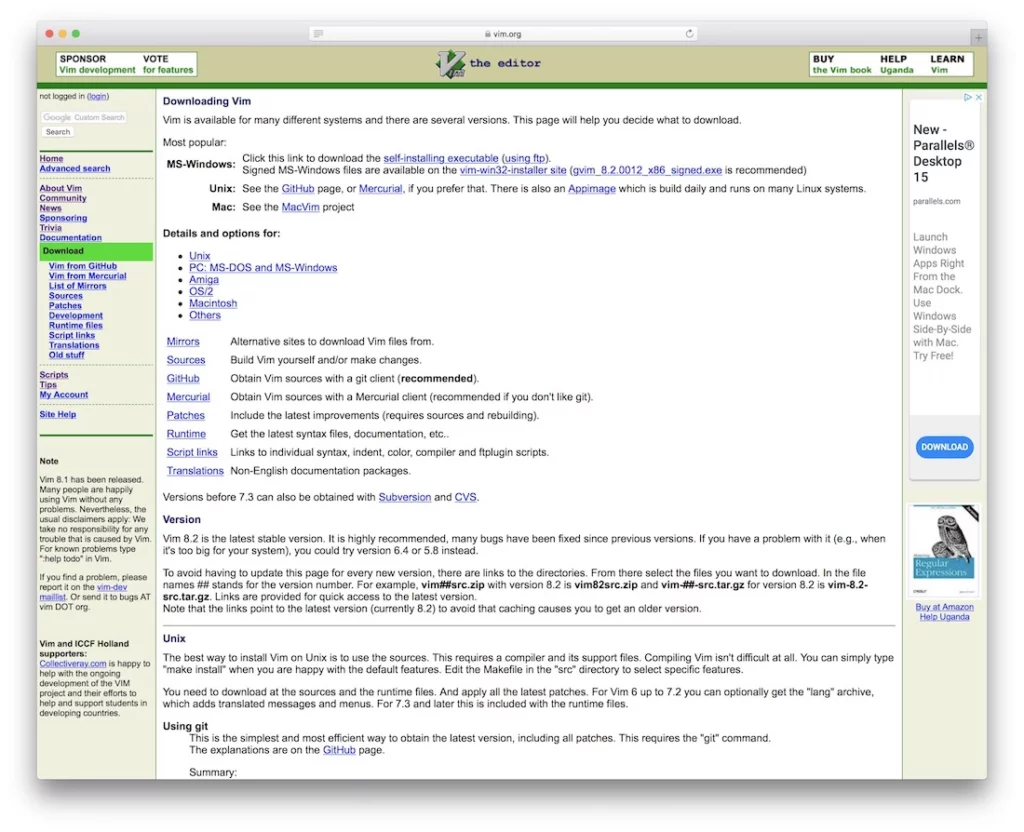Select the highlighted Download sidebar item

(96, 251)
